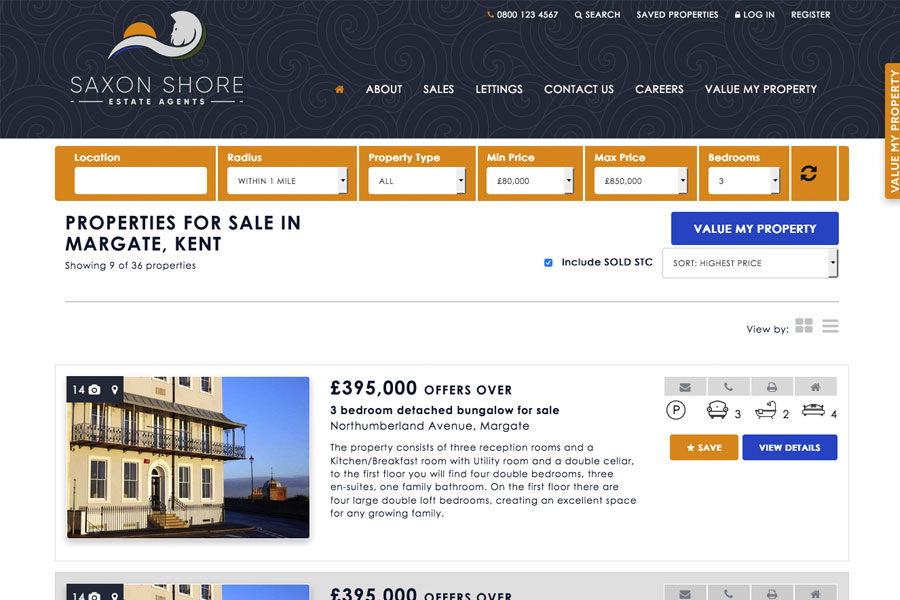
Task: Click the blue Value My Property button
Action: pos(755,229)
